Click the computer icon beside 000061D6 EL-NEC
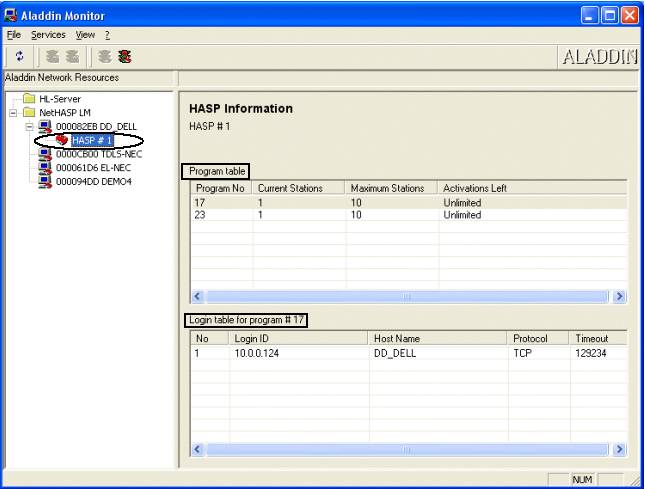 tap(45, 167)
